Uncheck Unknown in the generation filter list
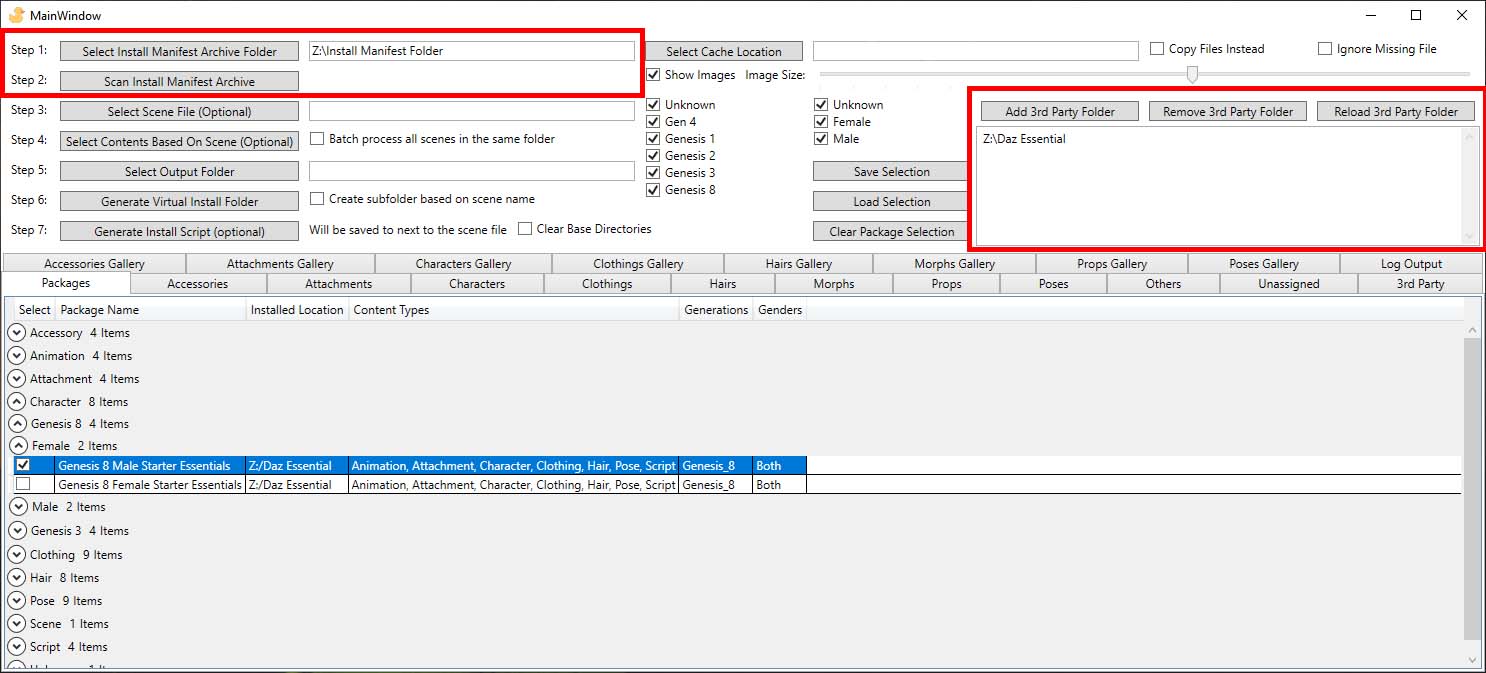 click(653, 105)
